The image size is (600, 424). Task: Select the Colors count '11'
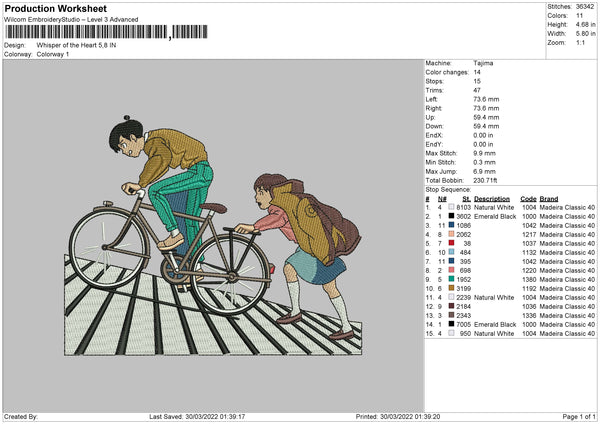click(x=579, y=16)
